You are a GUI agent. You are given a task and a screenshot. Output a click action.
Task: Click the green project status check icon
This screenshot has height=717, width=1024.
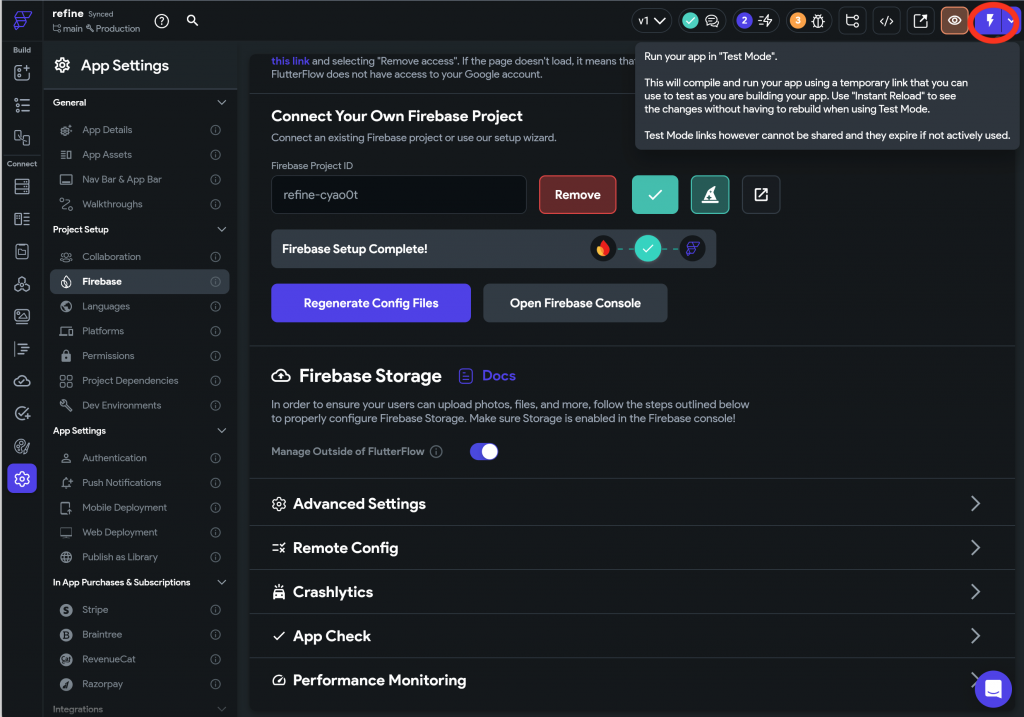click(x=690, y=21)
